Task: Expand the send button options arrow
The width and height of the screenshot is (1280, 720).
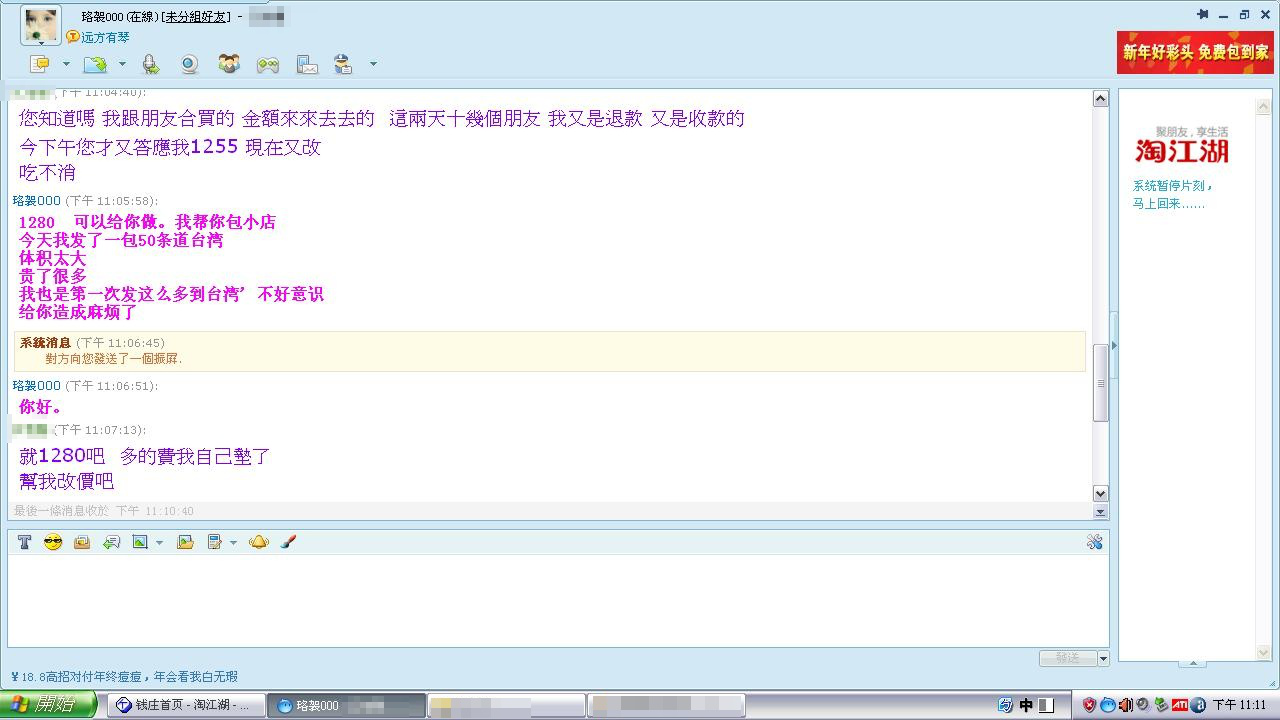Action: (x=1103, y=658)
